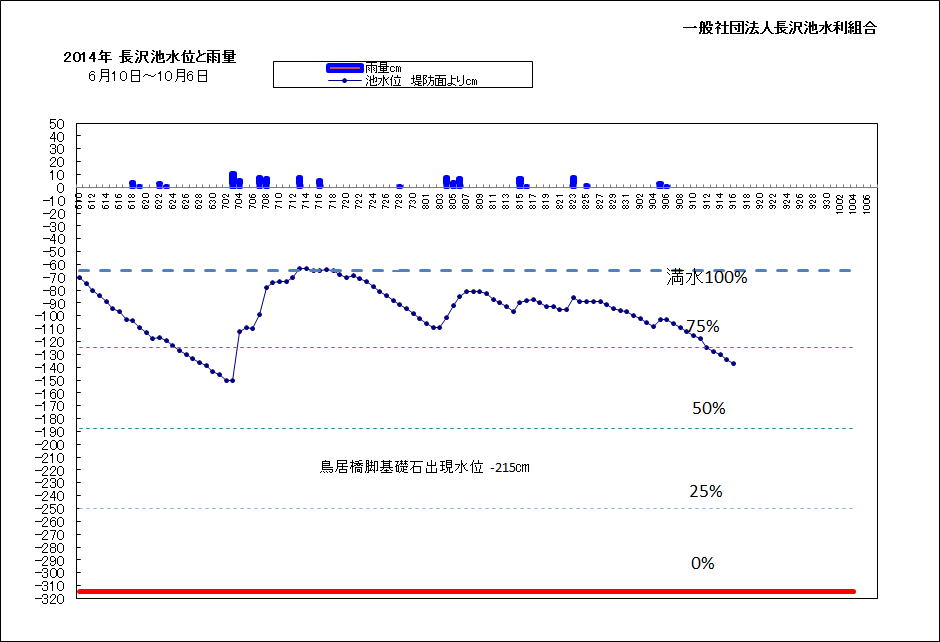Select the 池水位 堤防面よりcm legend entry

(x=420, y=81)
